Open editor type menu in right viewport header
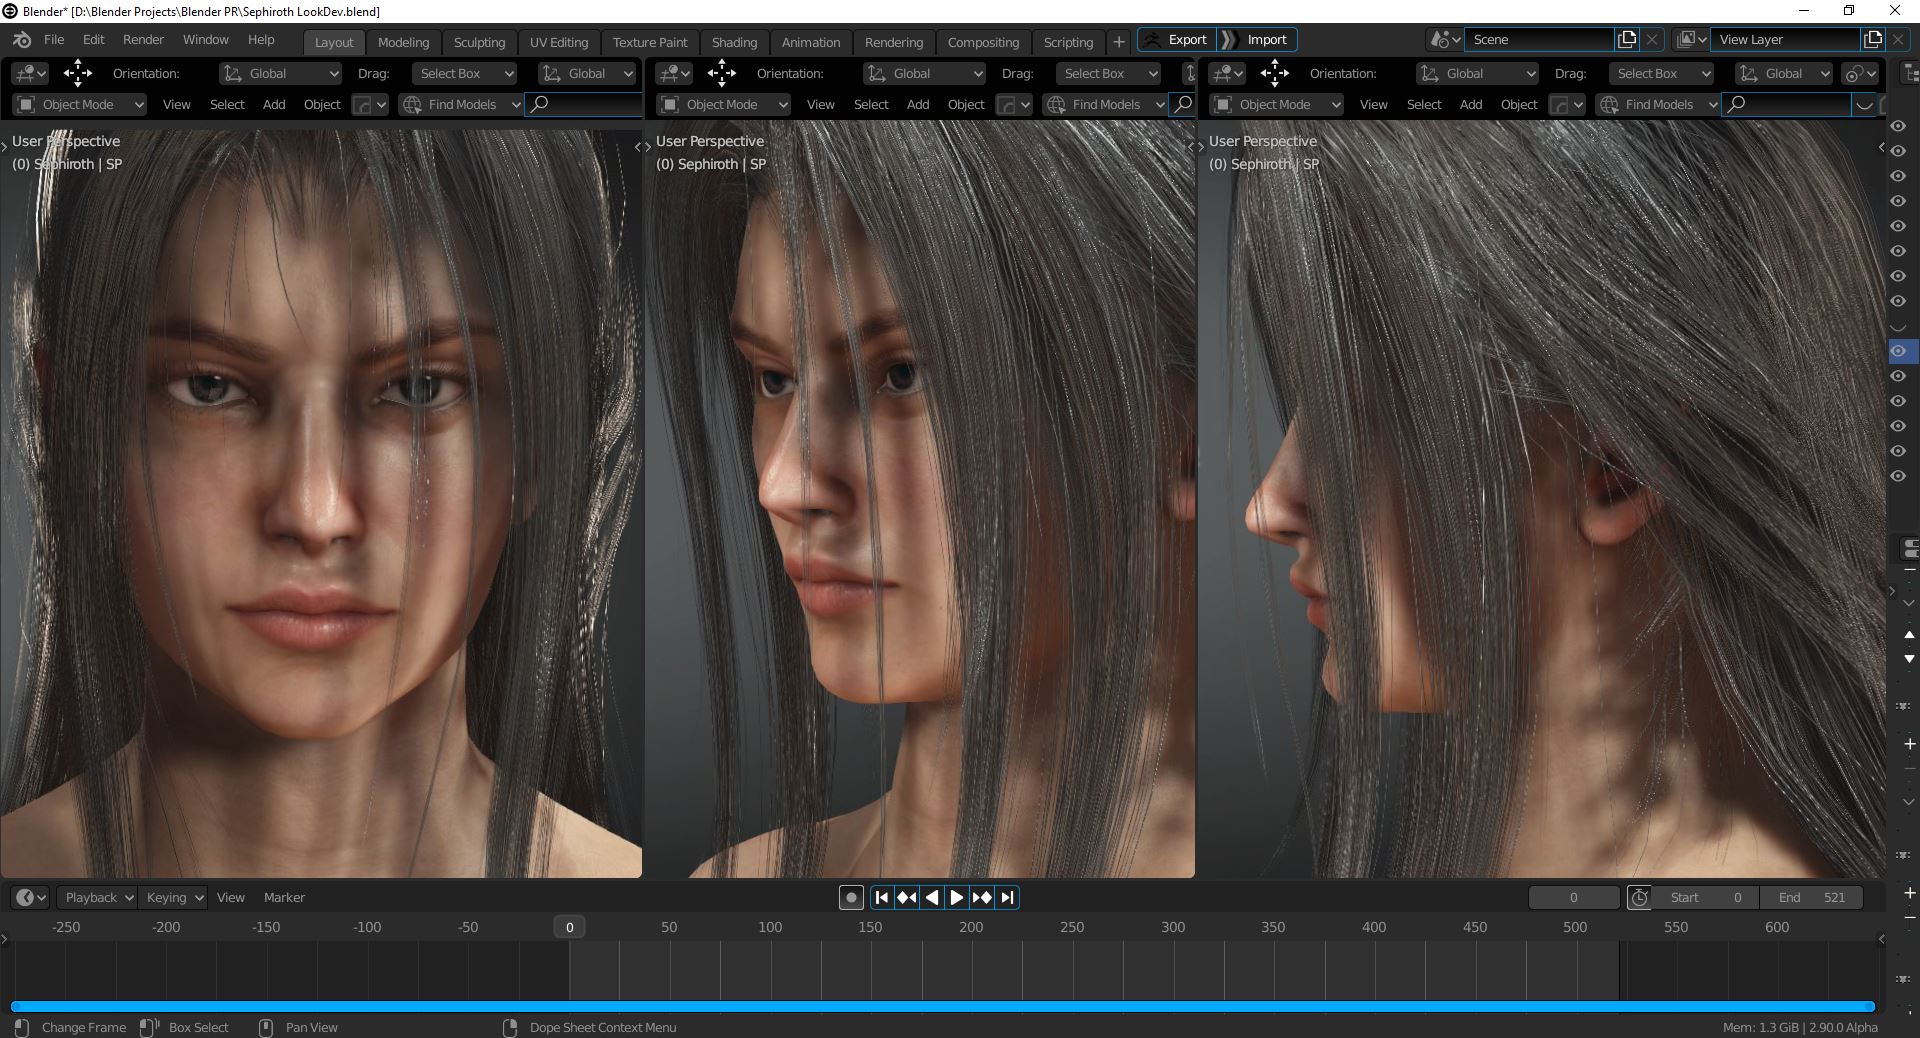The image size is (1920, 1038). pos(1227,73)
